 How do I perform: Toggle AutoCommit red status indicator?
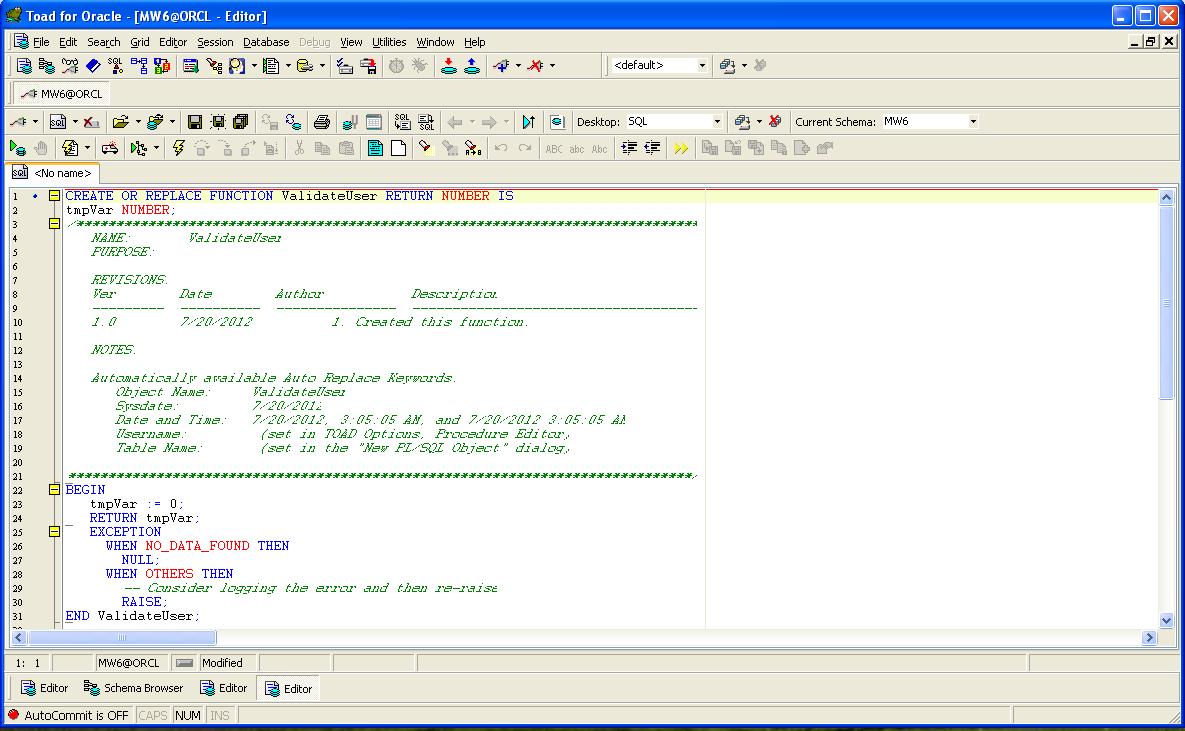[13, 714]
